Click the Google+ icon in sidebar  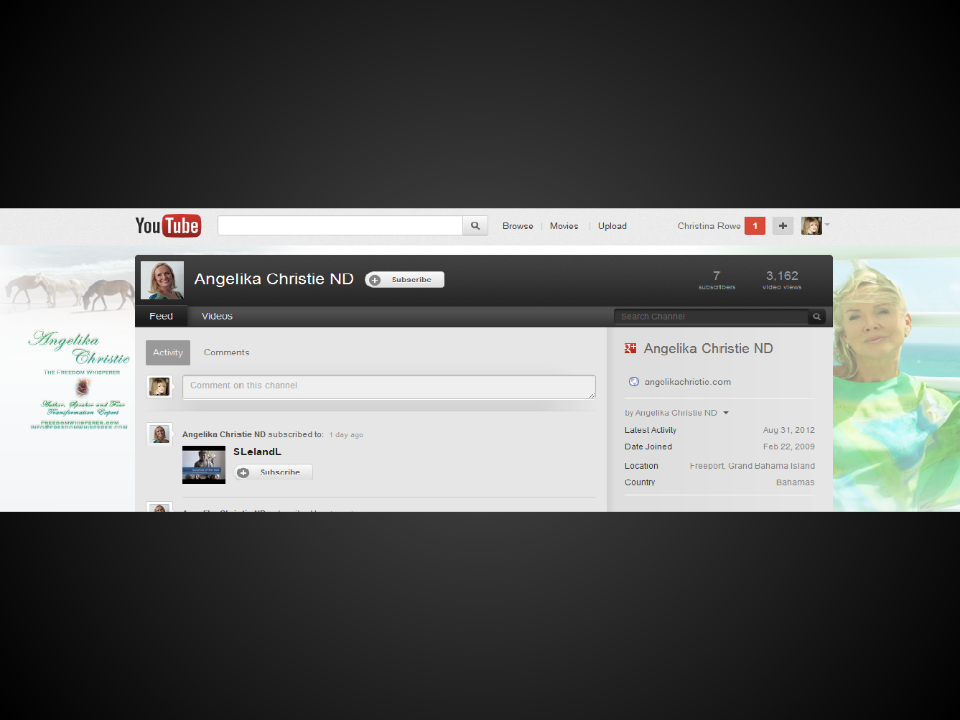point(630,348)
